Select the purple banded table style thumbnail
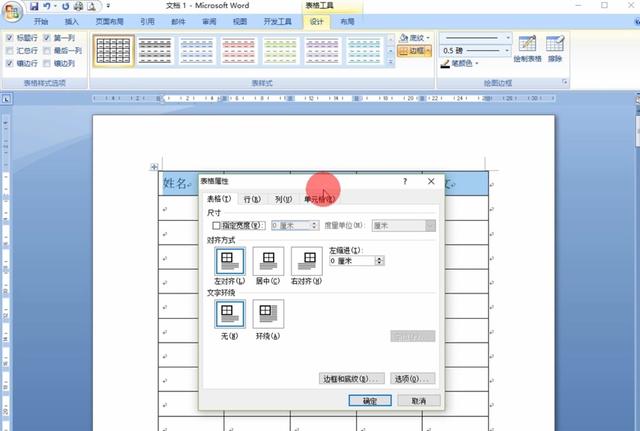The image size is (640, 431). coord(322,51)
